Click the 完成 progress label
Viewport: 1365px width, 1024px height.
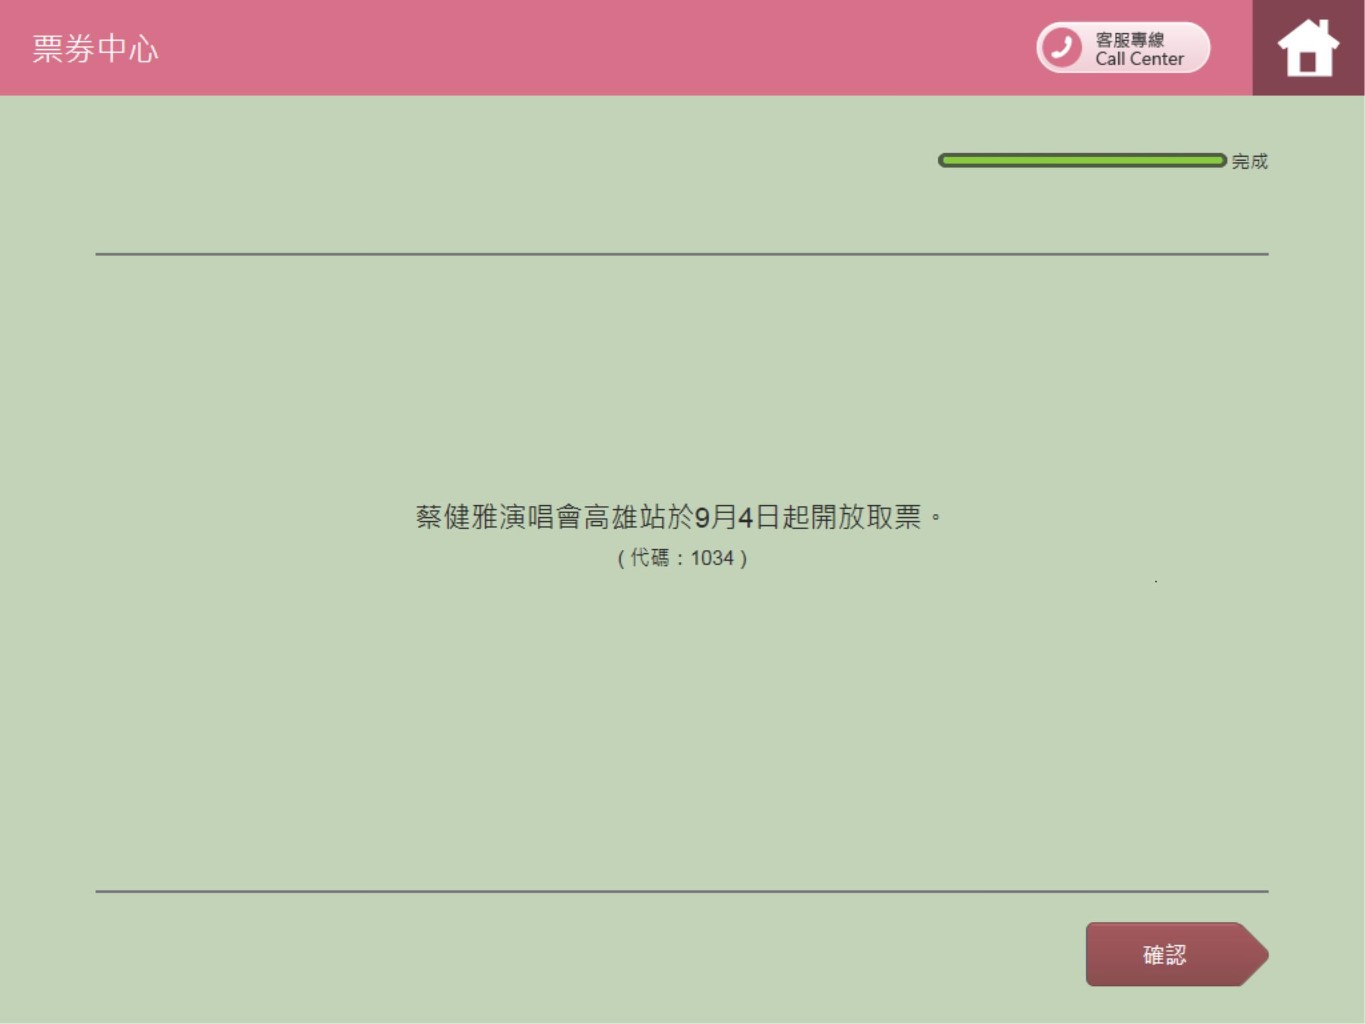click(1249, 161)
